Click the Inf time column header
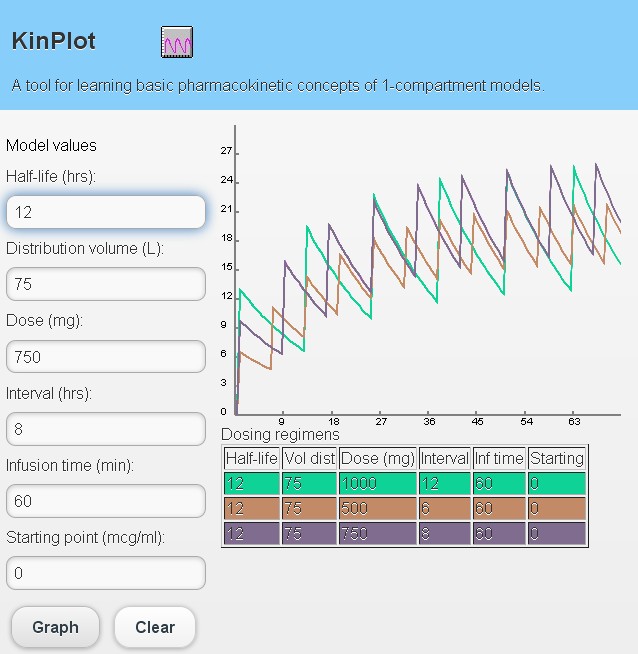Image resolution: width=638 pixels, height=654 pixels. [x=499, y=459]
